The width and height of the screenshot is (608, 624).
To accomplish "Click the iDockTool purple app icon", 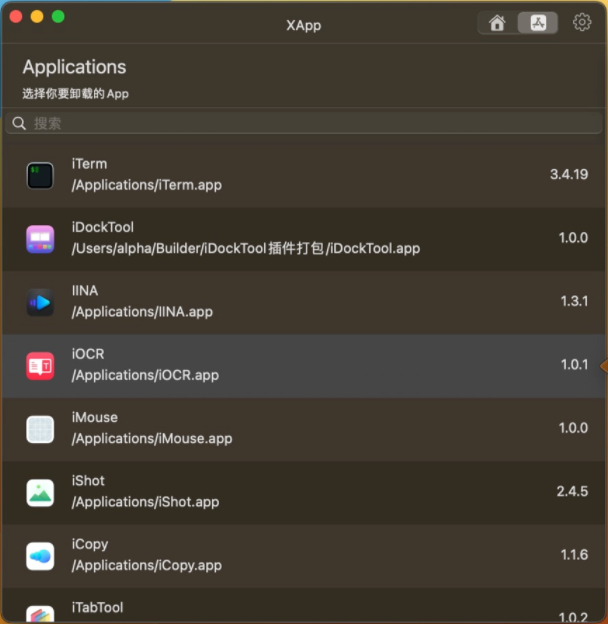I will 40,239.
